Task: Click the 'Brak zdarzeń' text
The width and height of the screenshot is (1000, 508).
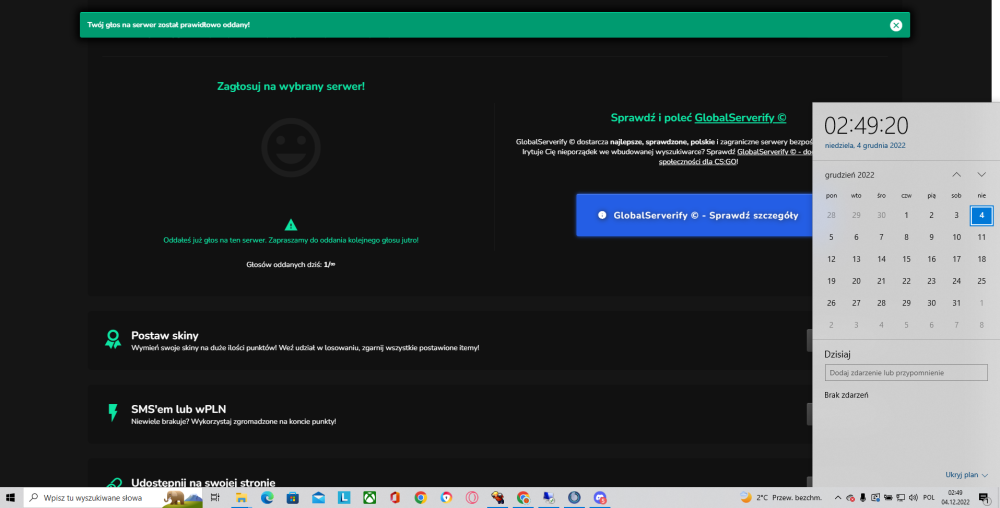Action: point(846,395)
